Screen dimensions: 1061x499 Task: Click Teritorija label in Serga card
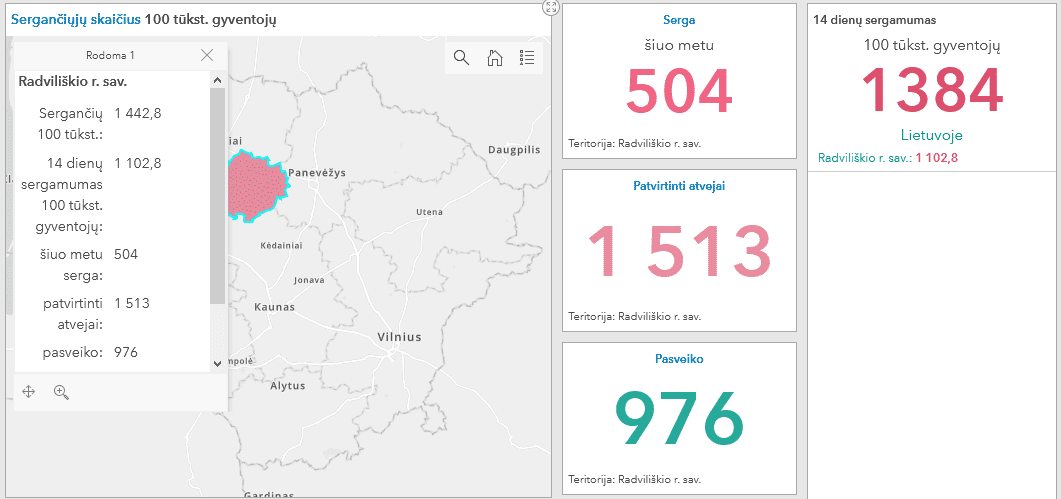tap(635, 144)
